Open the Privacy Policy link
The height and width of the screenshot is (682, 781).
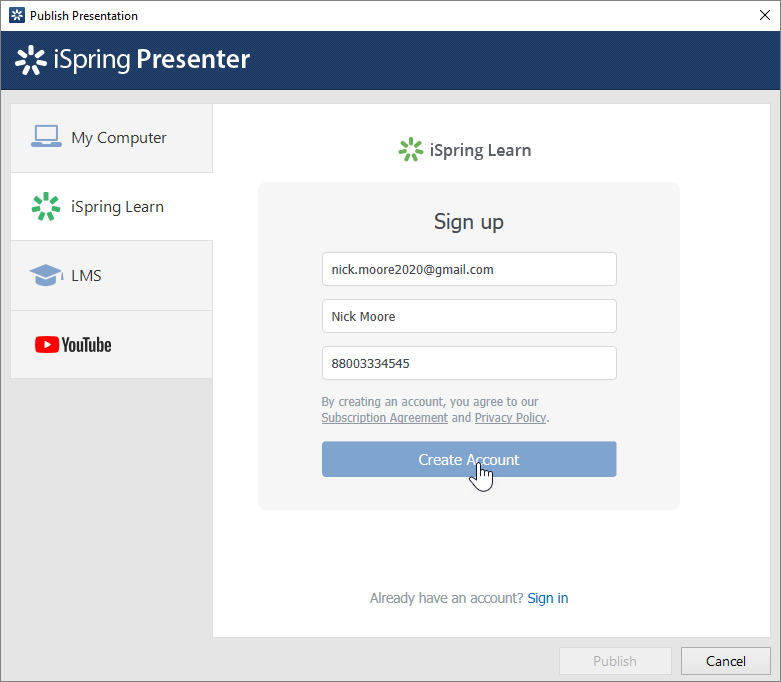pyautogui.click(x=511, y=417)
